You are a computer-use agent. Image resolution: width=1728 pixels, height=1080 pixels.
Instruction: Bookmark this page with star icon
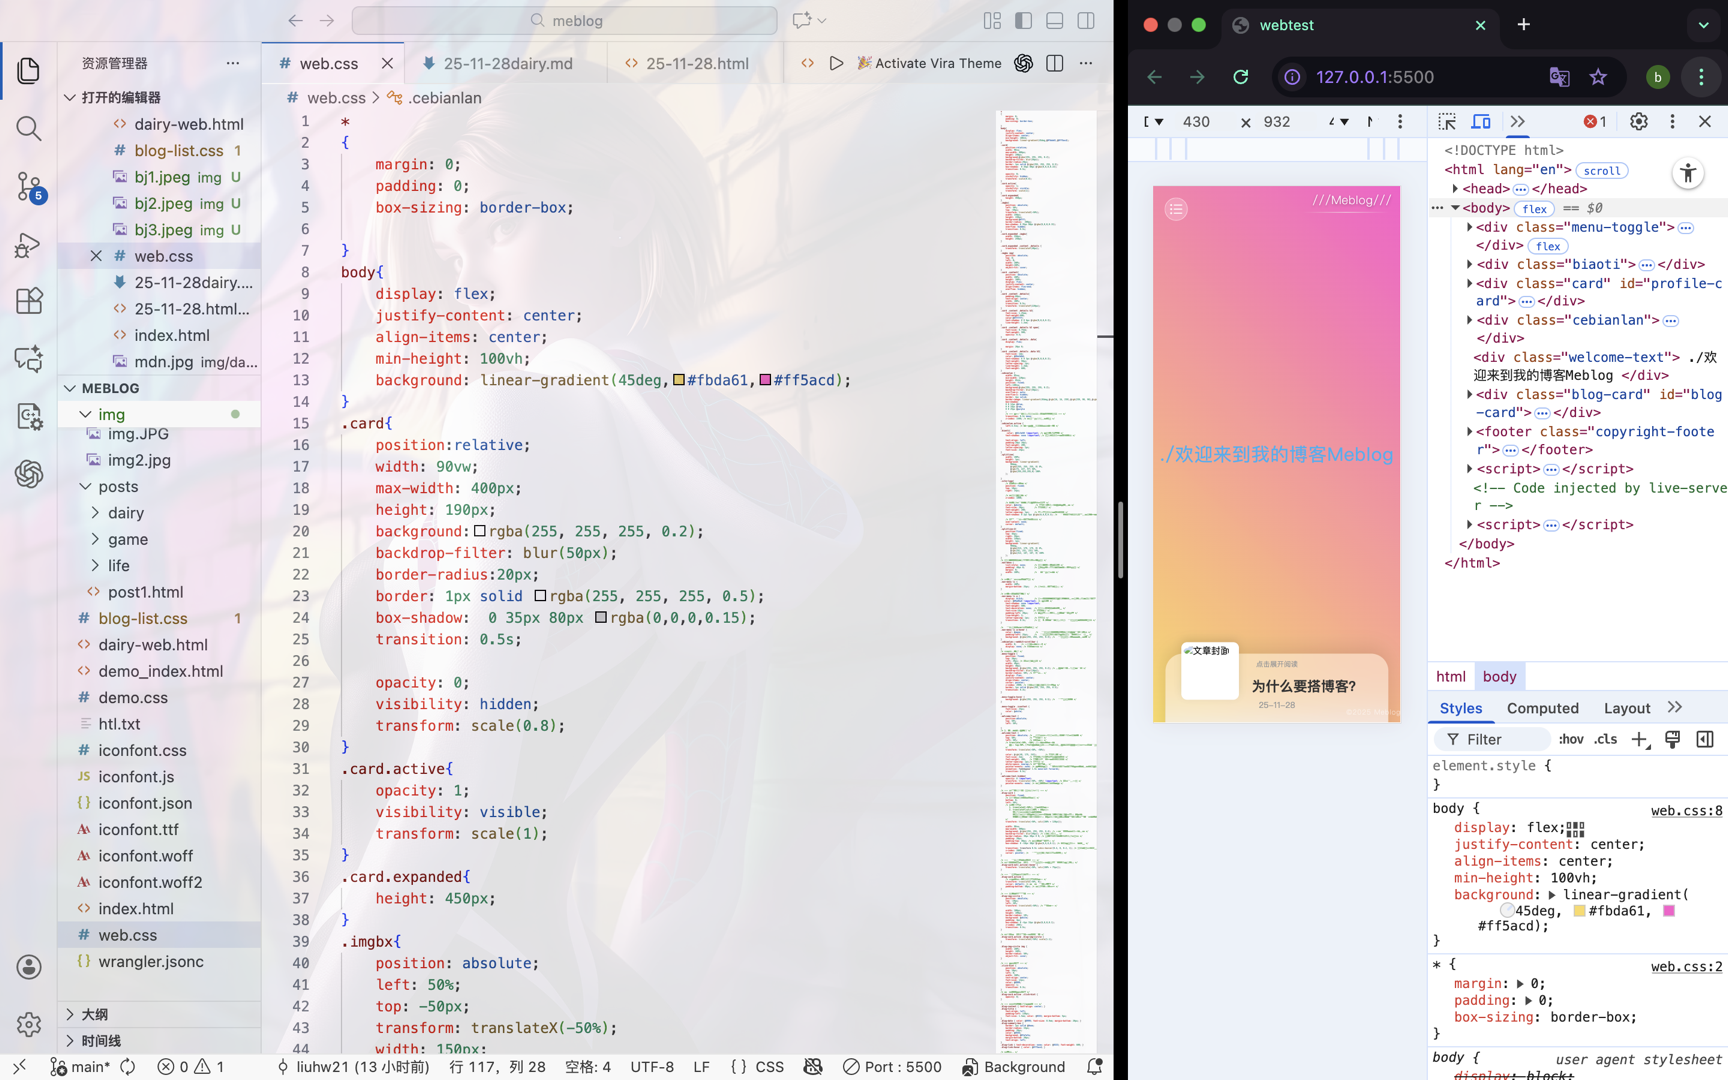coord(1598,77)
